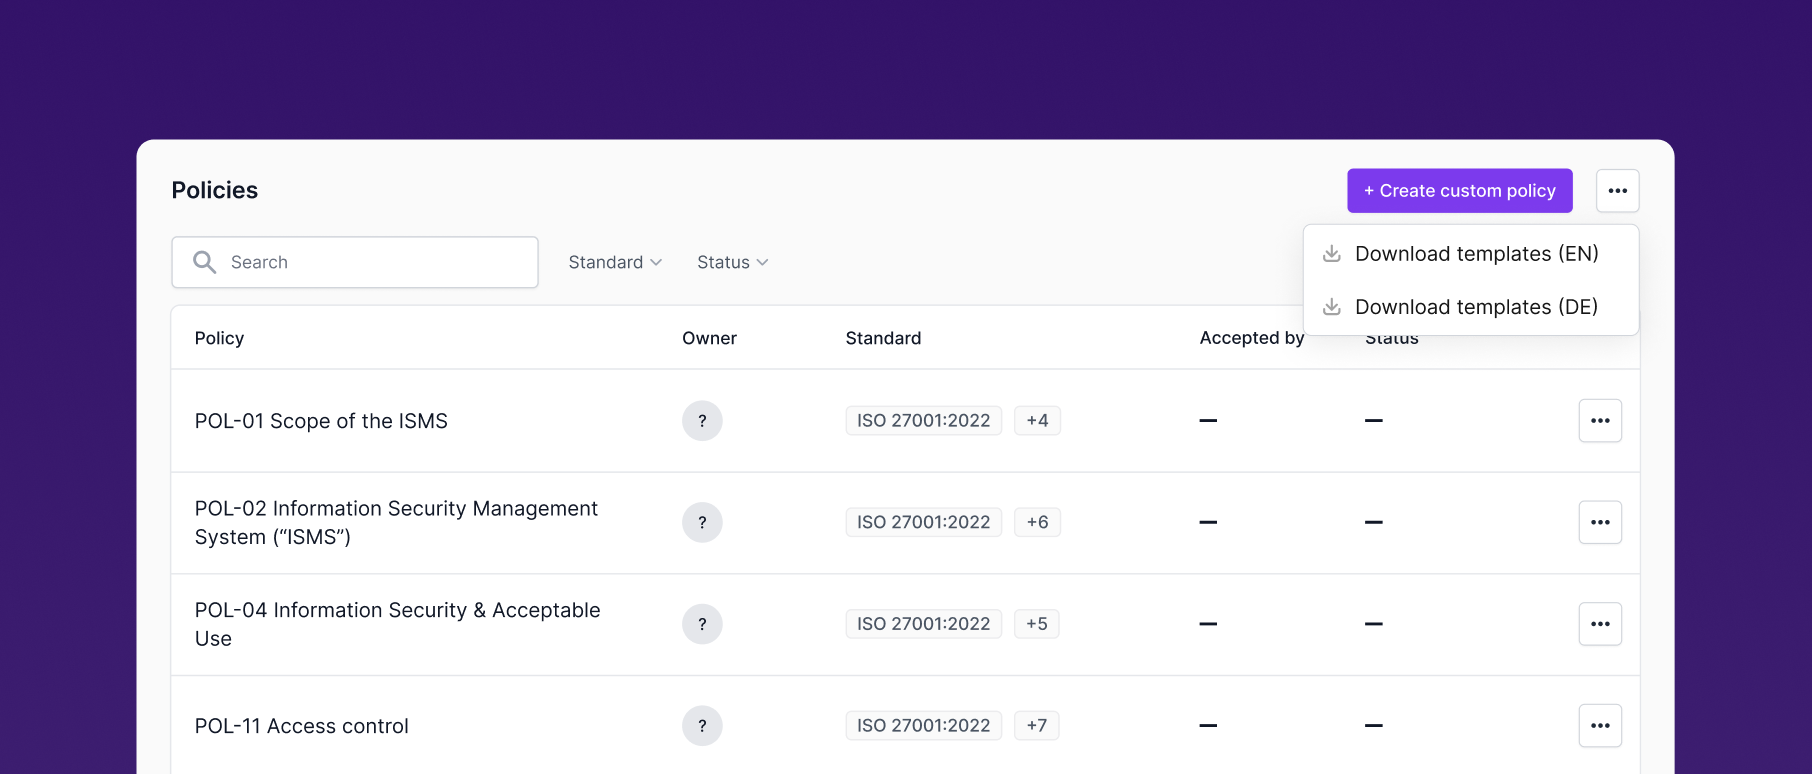Select Download templates (EN)
This screenshot has width=1812, height=774.
1471,254
